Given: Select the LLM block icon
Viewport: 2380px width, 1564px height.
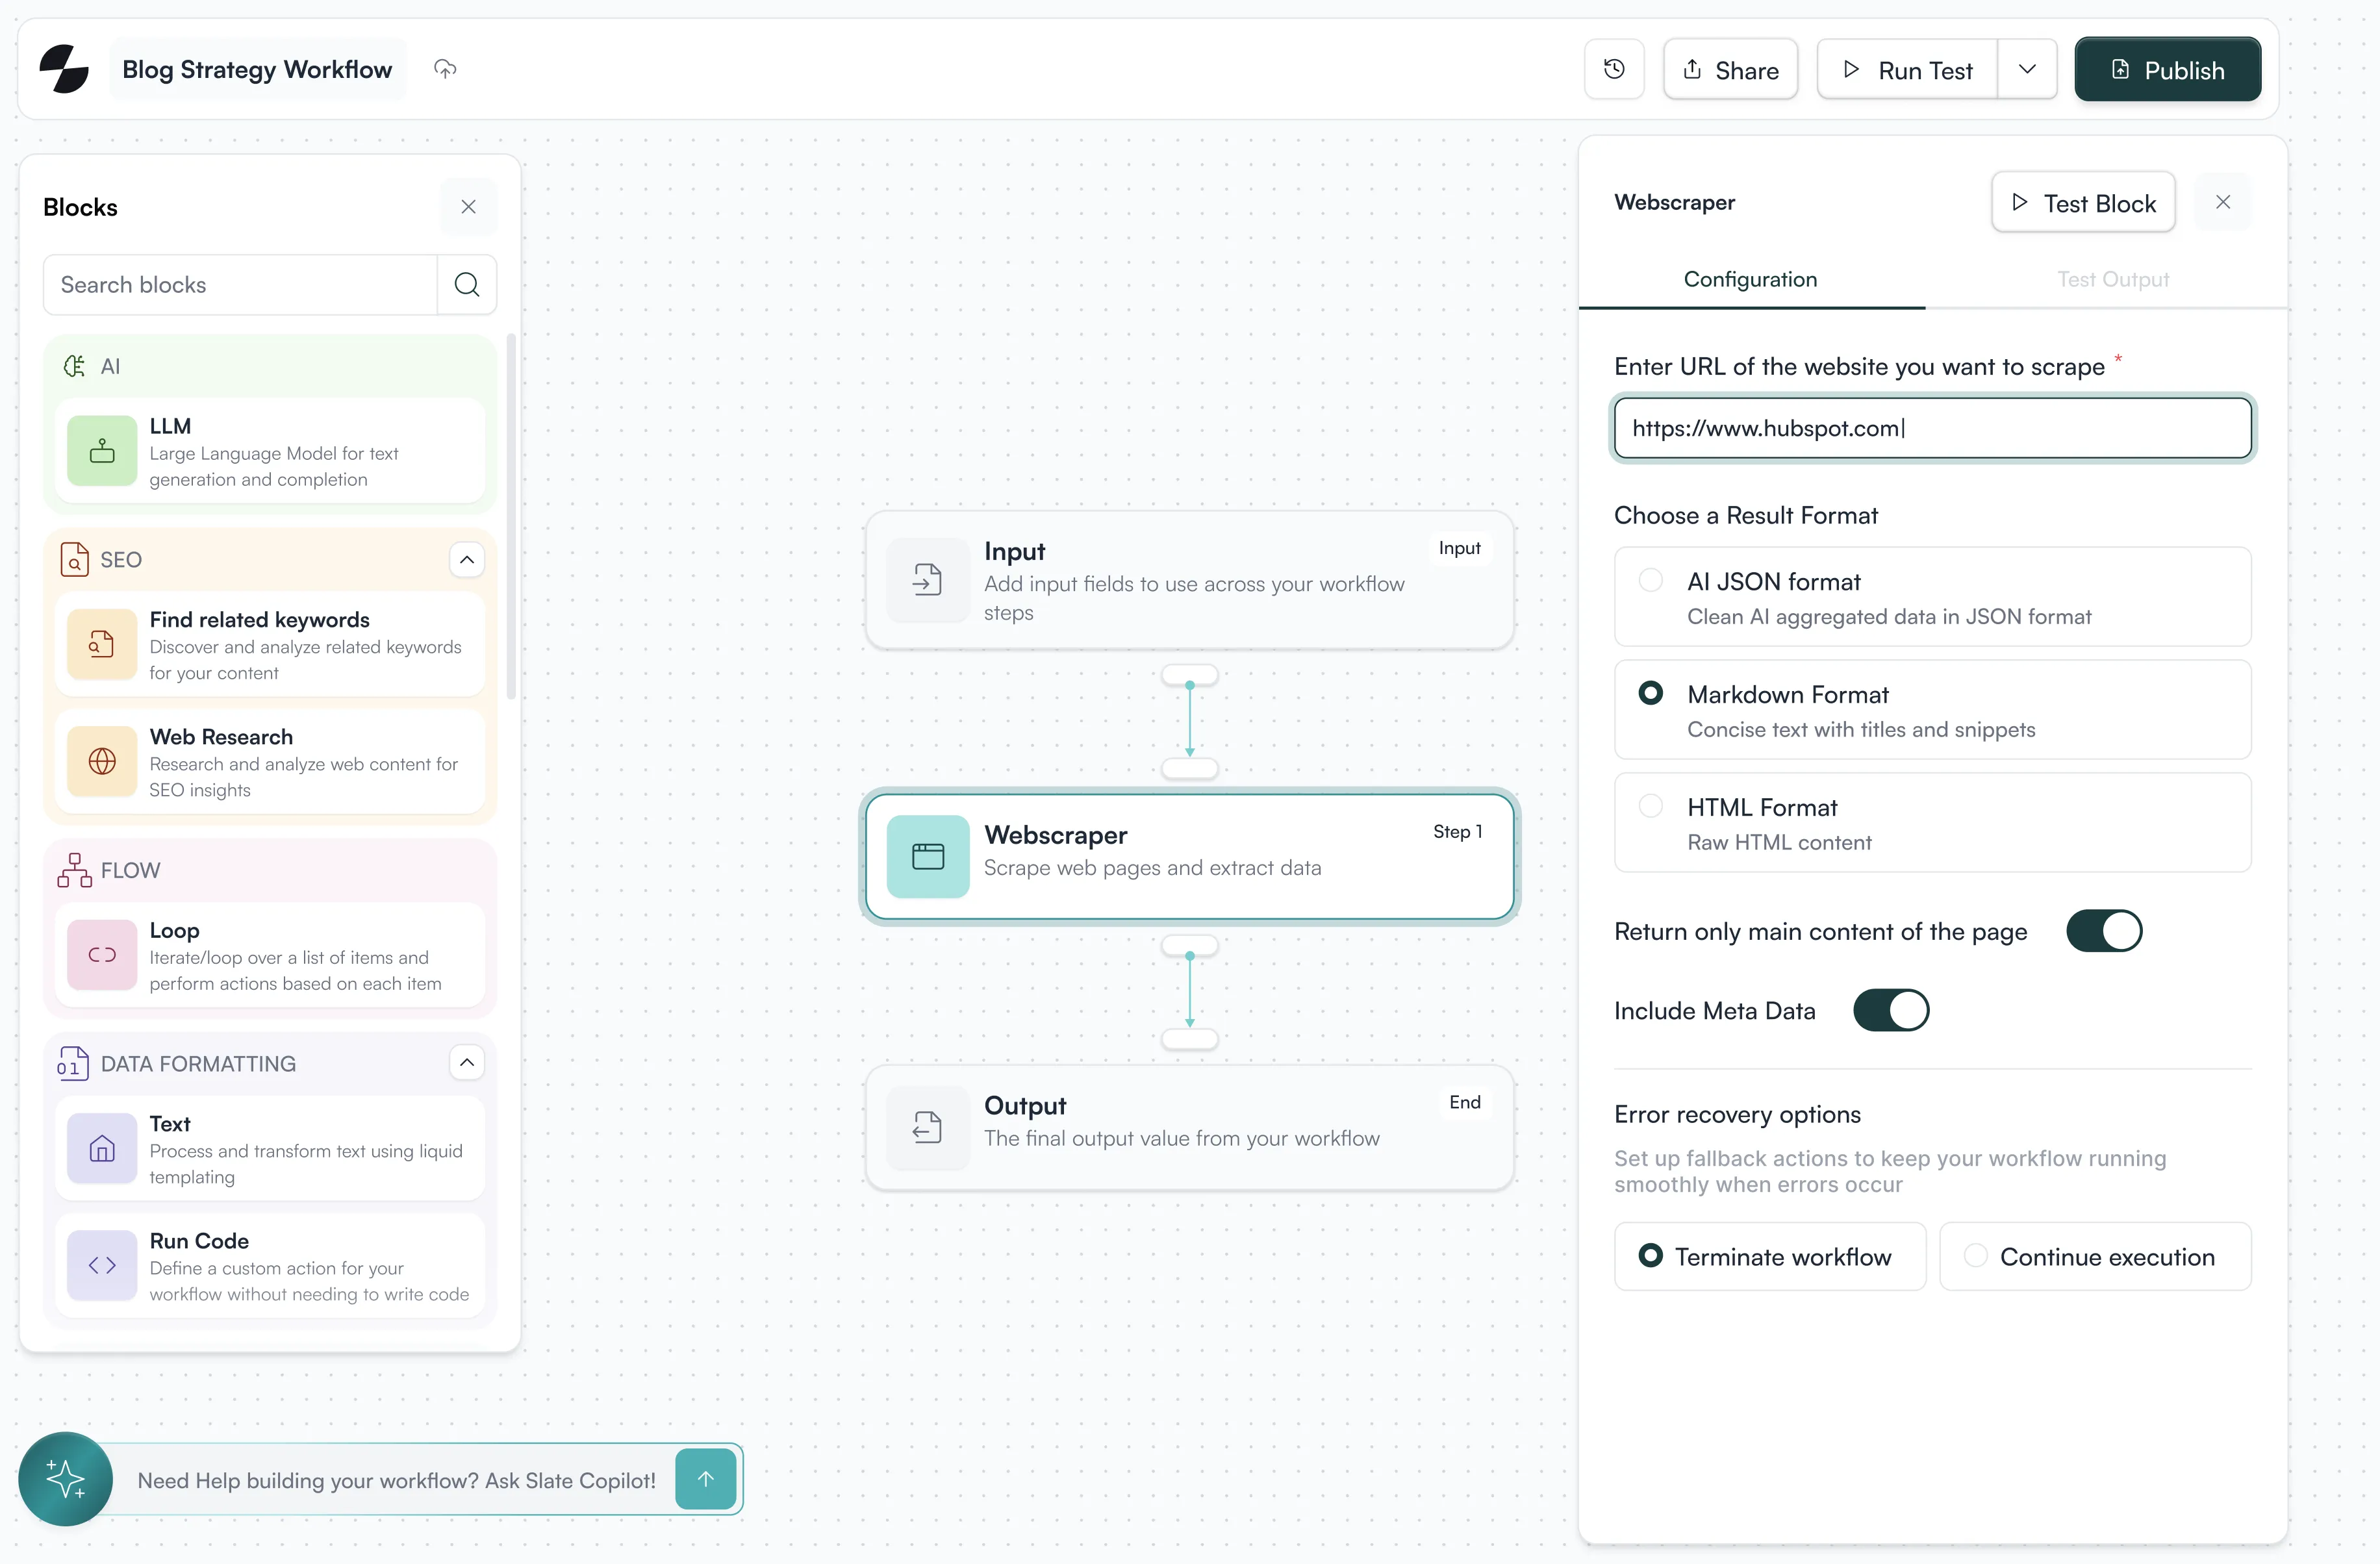Looking at the screenshot, I should [x=102, y=451].
